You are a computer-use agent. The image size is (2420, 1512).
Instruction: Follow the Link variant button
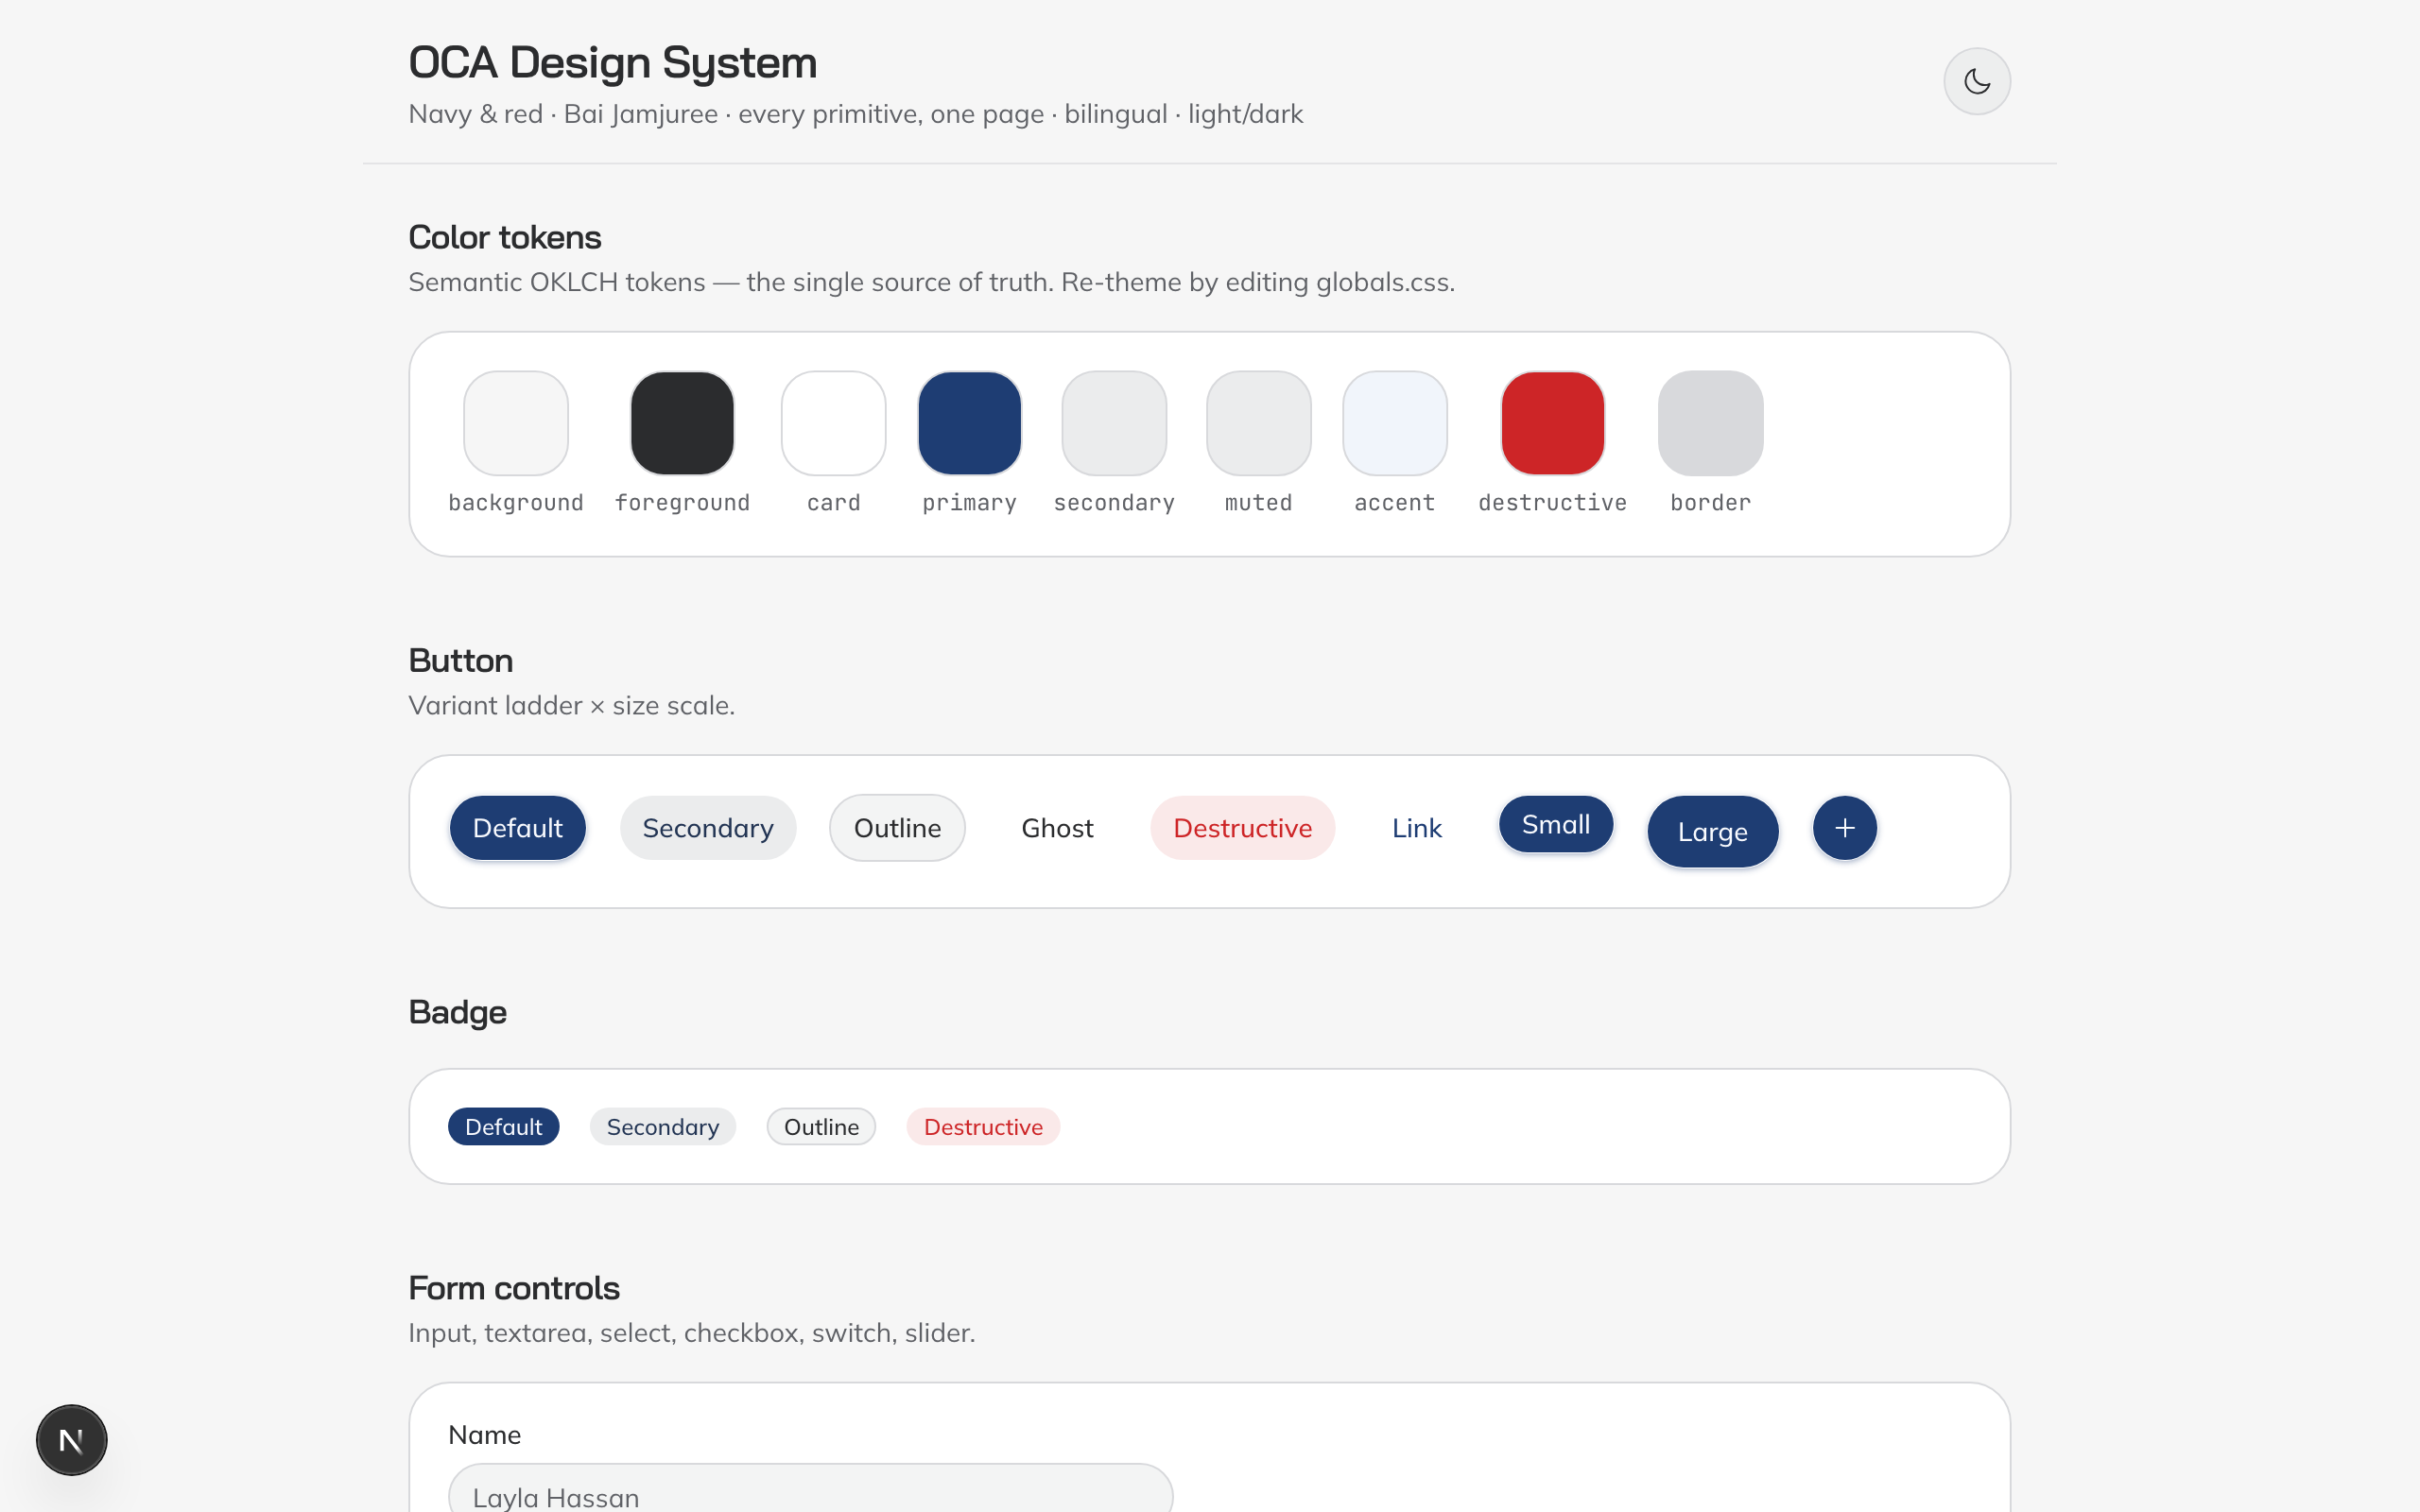coord(1416,828)
